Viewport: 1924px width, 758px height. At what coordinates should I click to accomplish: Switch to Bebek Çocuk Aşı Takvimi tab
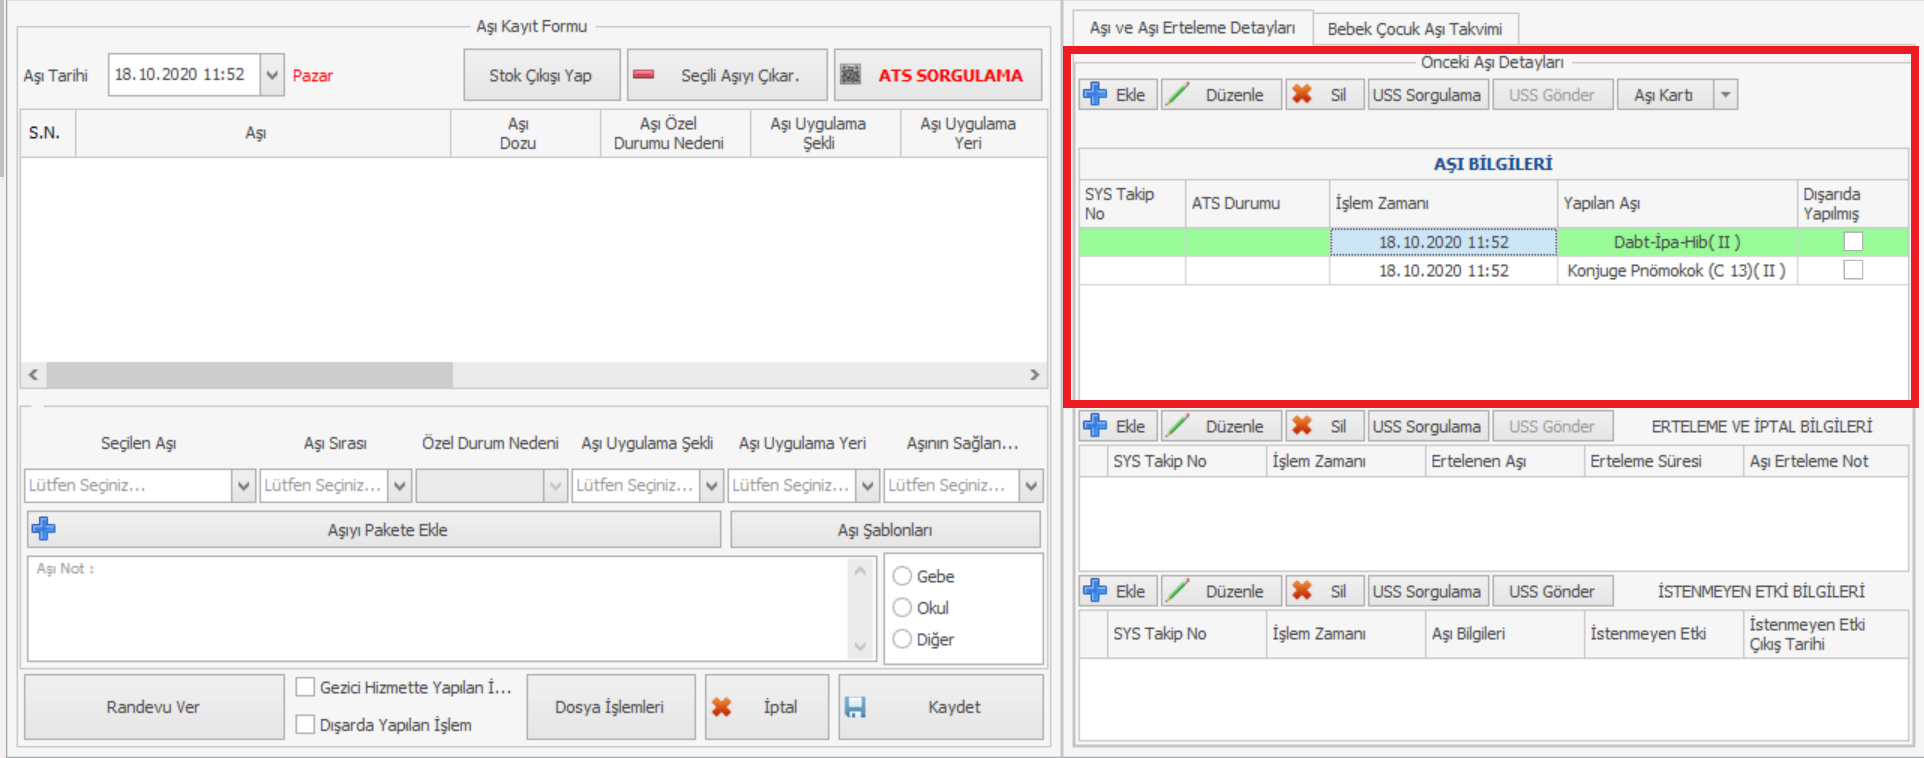click(x=1414, y=29)
